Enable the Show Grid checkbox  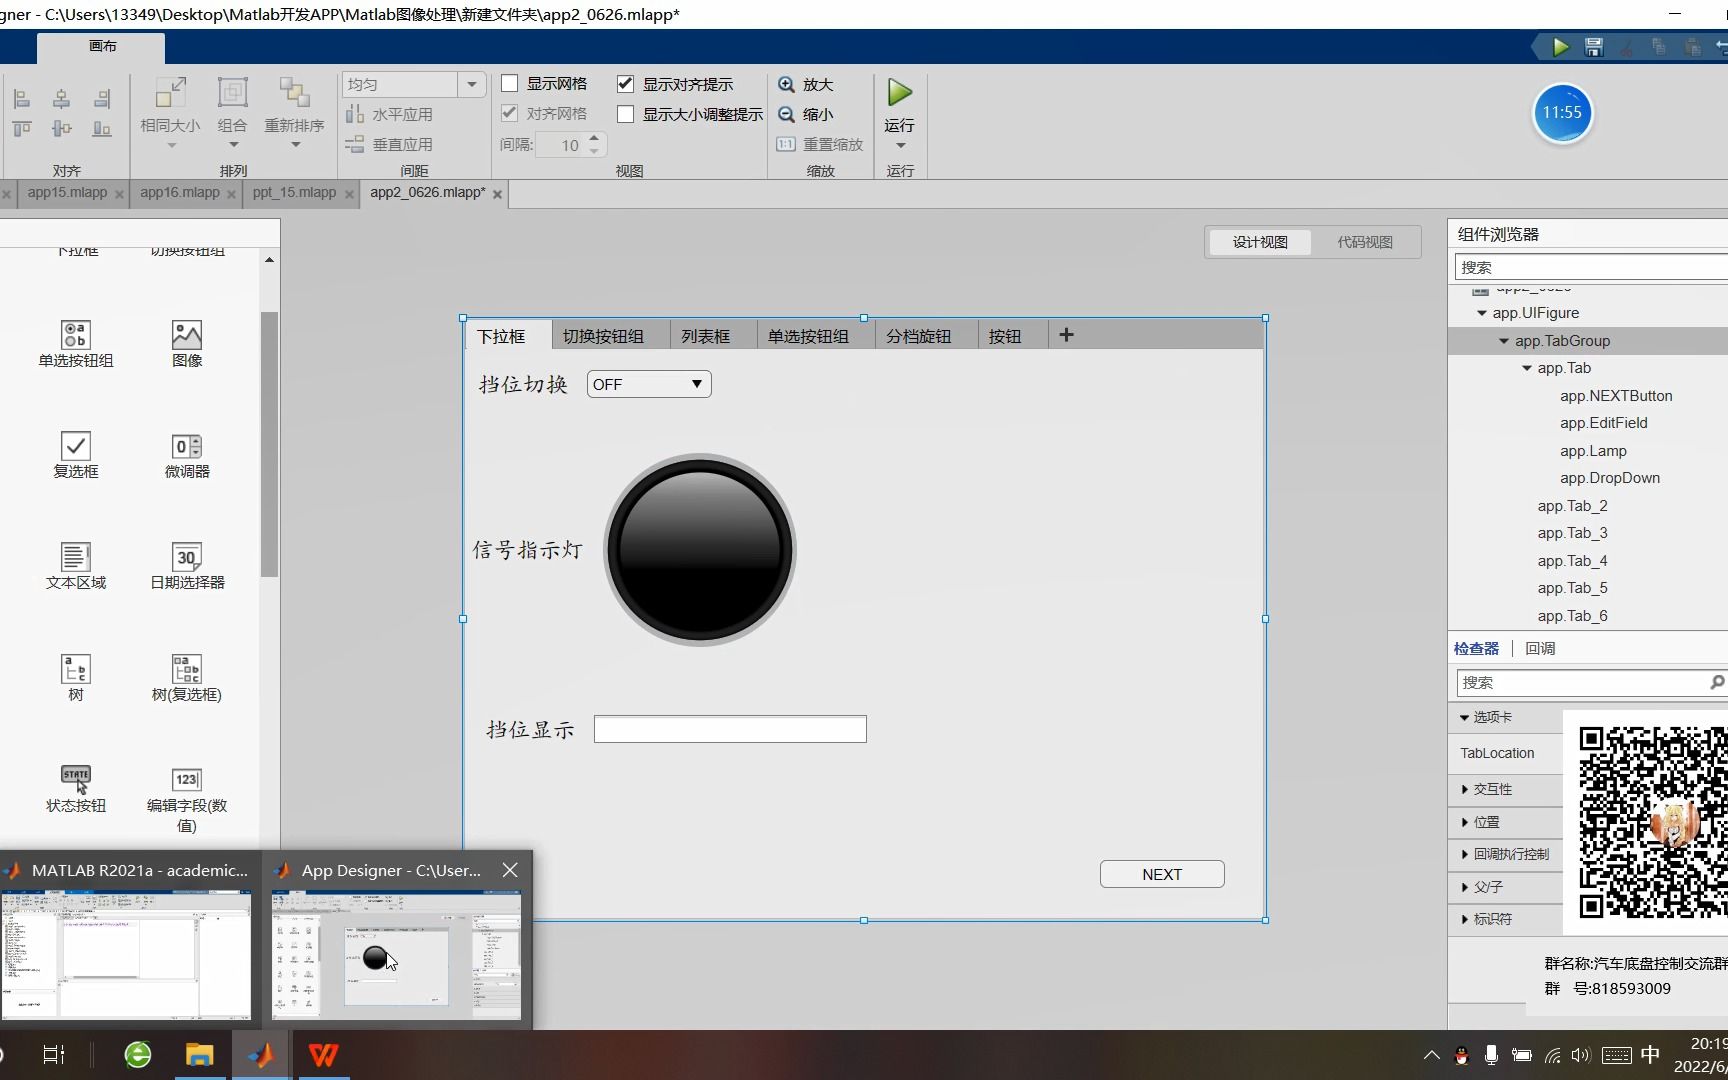click(x=510, y=83)
